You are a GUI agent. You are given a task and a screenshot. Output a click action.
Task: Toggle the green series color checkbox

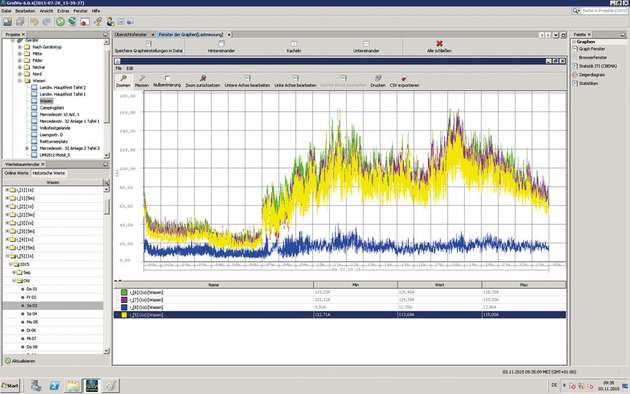124,292
